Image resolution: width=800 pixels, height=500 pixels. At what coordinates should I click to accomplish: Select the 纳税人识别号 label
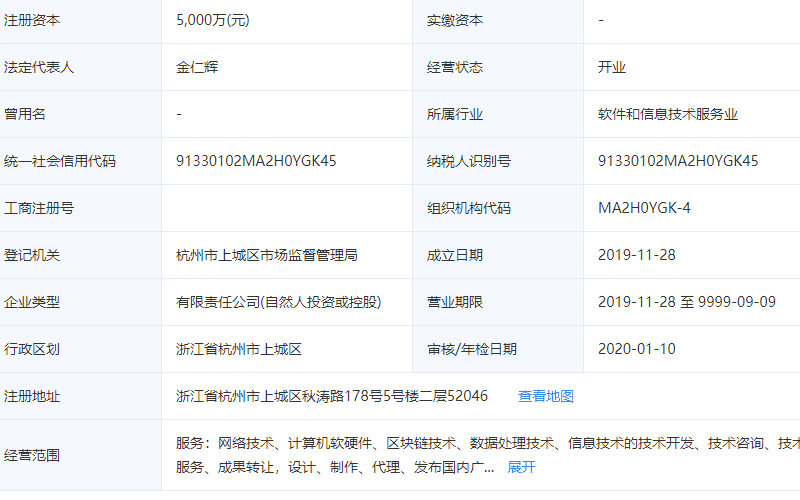pyautogui.click(x=468, y=161)
